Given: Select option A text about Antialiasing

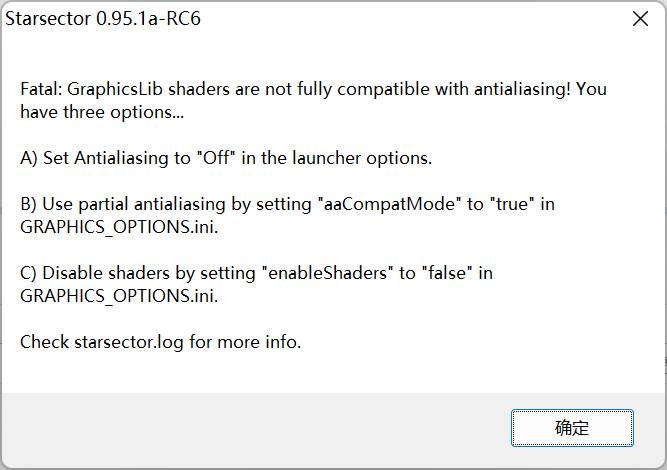Looking at the screenshot, I should coord(226,158).
